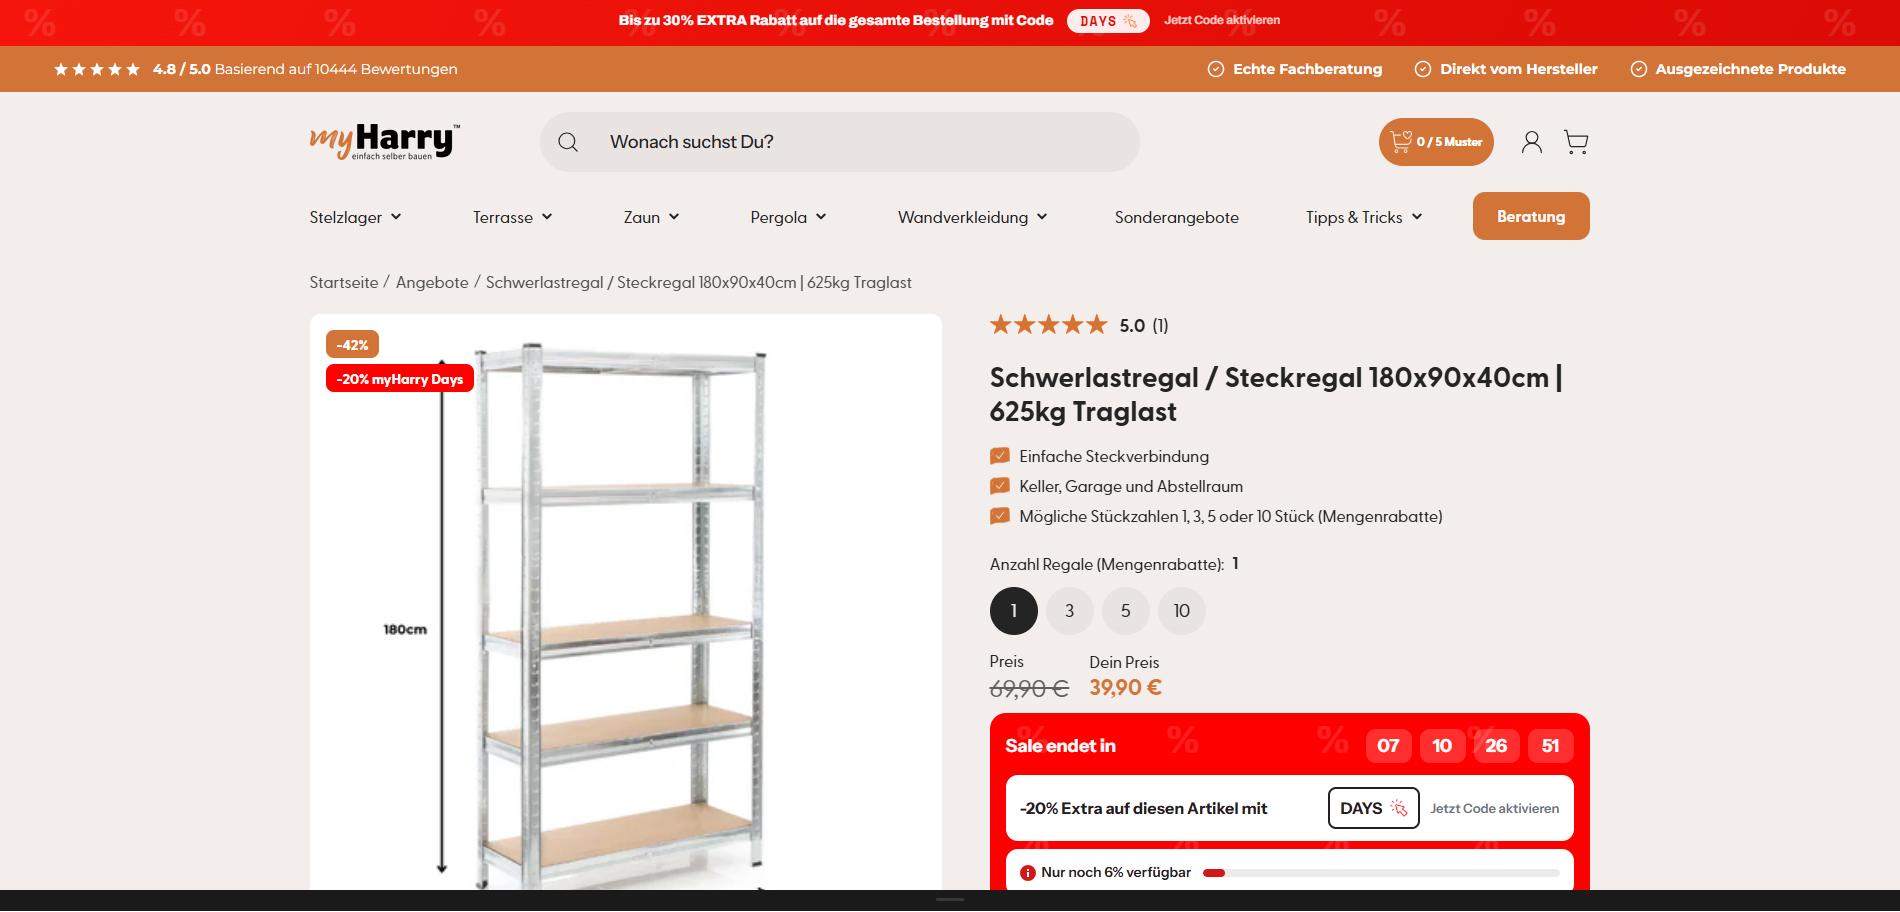The height and width of the screenshot is (912, 1900).
Task: Expand the Terrasse dropdown menu
Action: coord(512,217)
